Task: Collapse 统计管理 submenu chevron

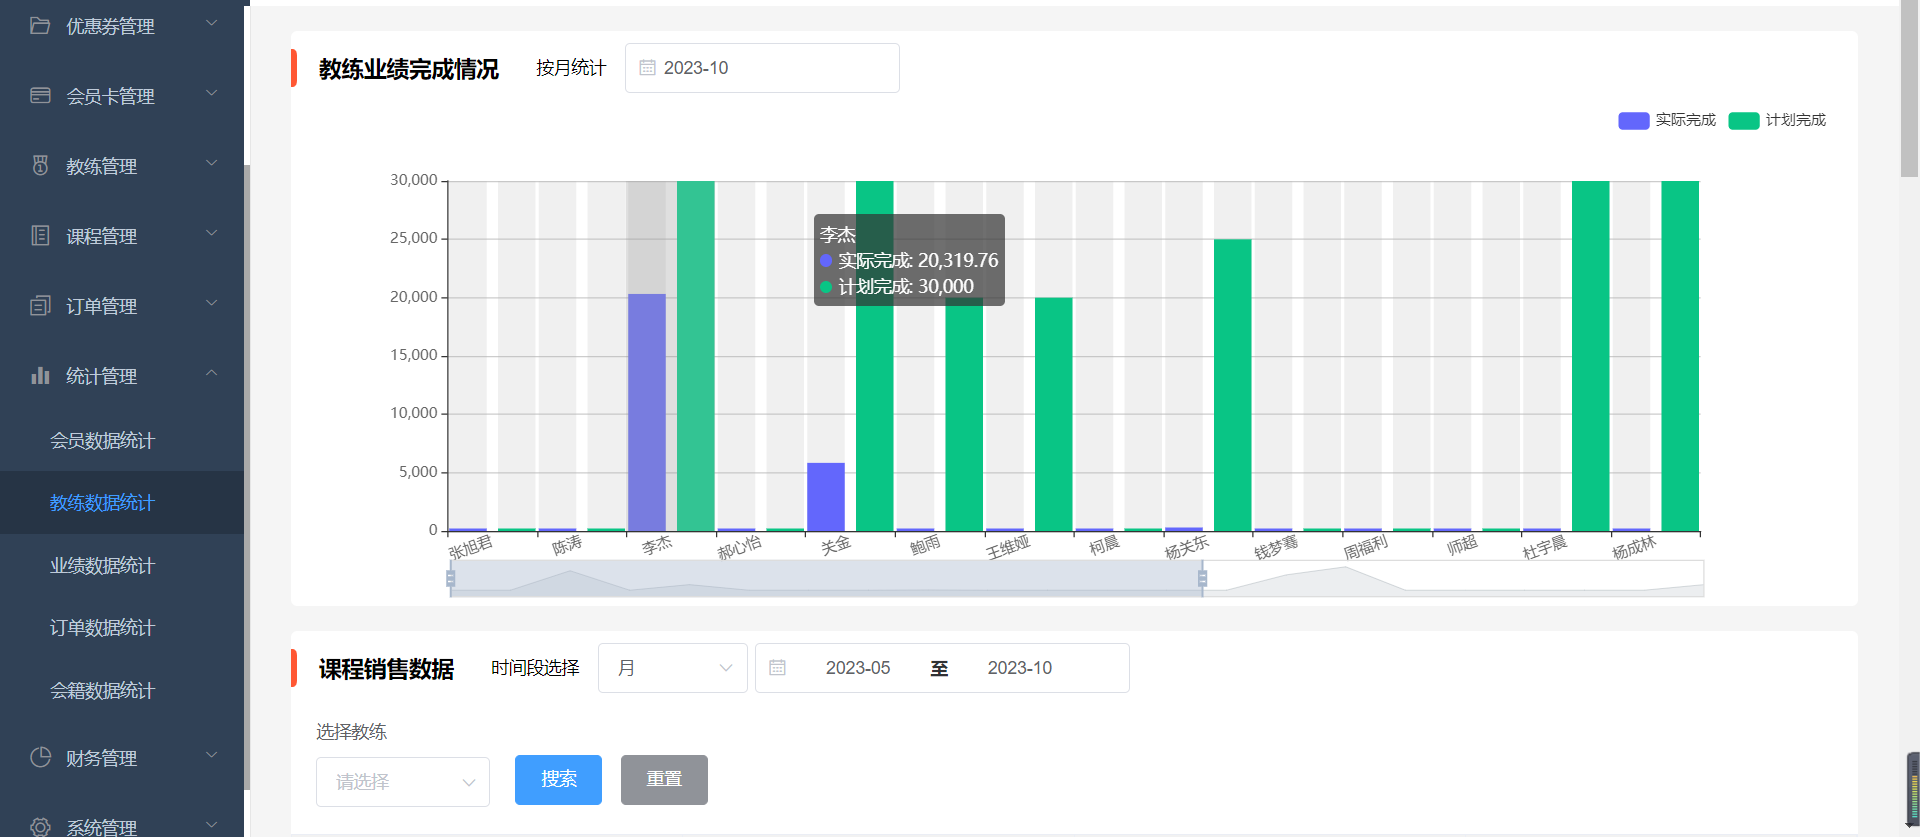Action: (211, 373)
